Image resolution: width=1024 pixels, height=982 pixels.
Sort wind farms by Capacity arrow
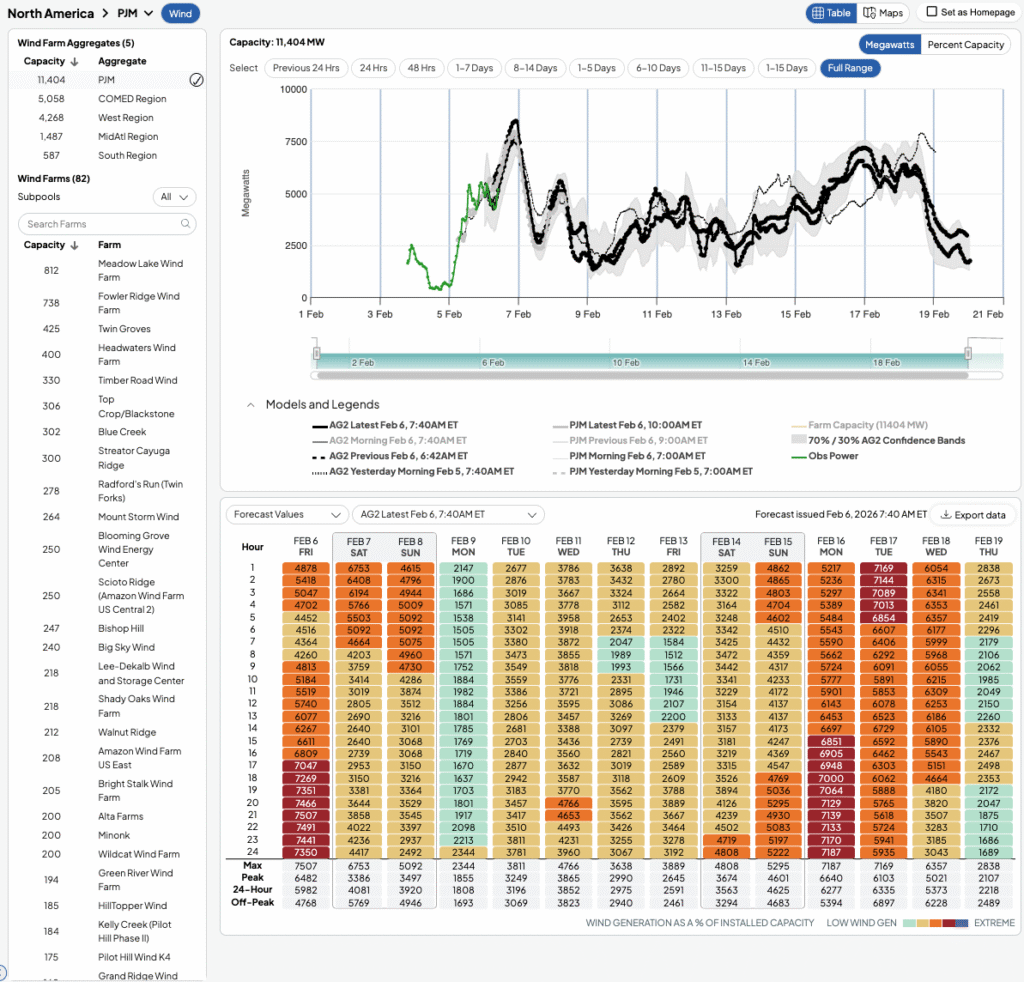pyautogui.click(x=74, y=245)
